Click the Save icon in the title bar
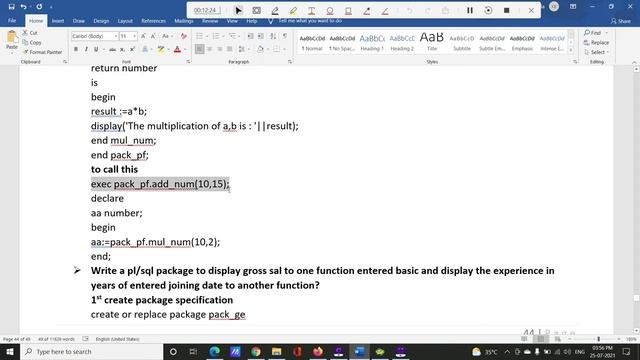Viewport: 640px width, 360px height. point(11,7)
